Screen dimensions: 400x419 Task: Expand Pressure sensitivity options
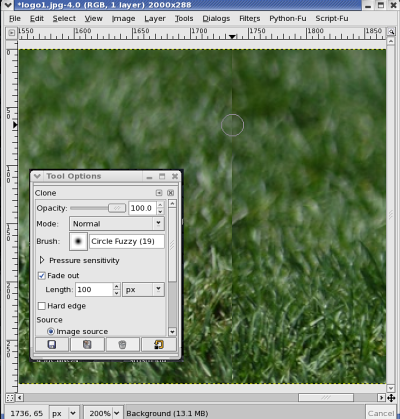click(42, 260)
